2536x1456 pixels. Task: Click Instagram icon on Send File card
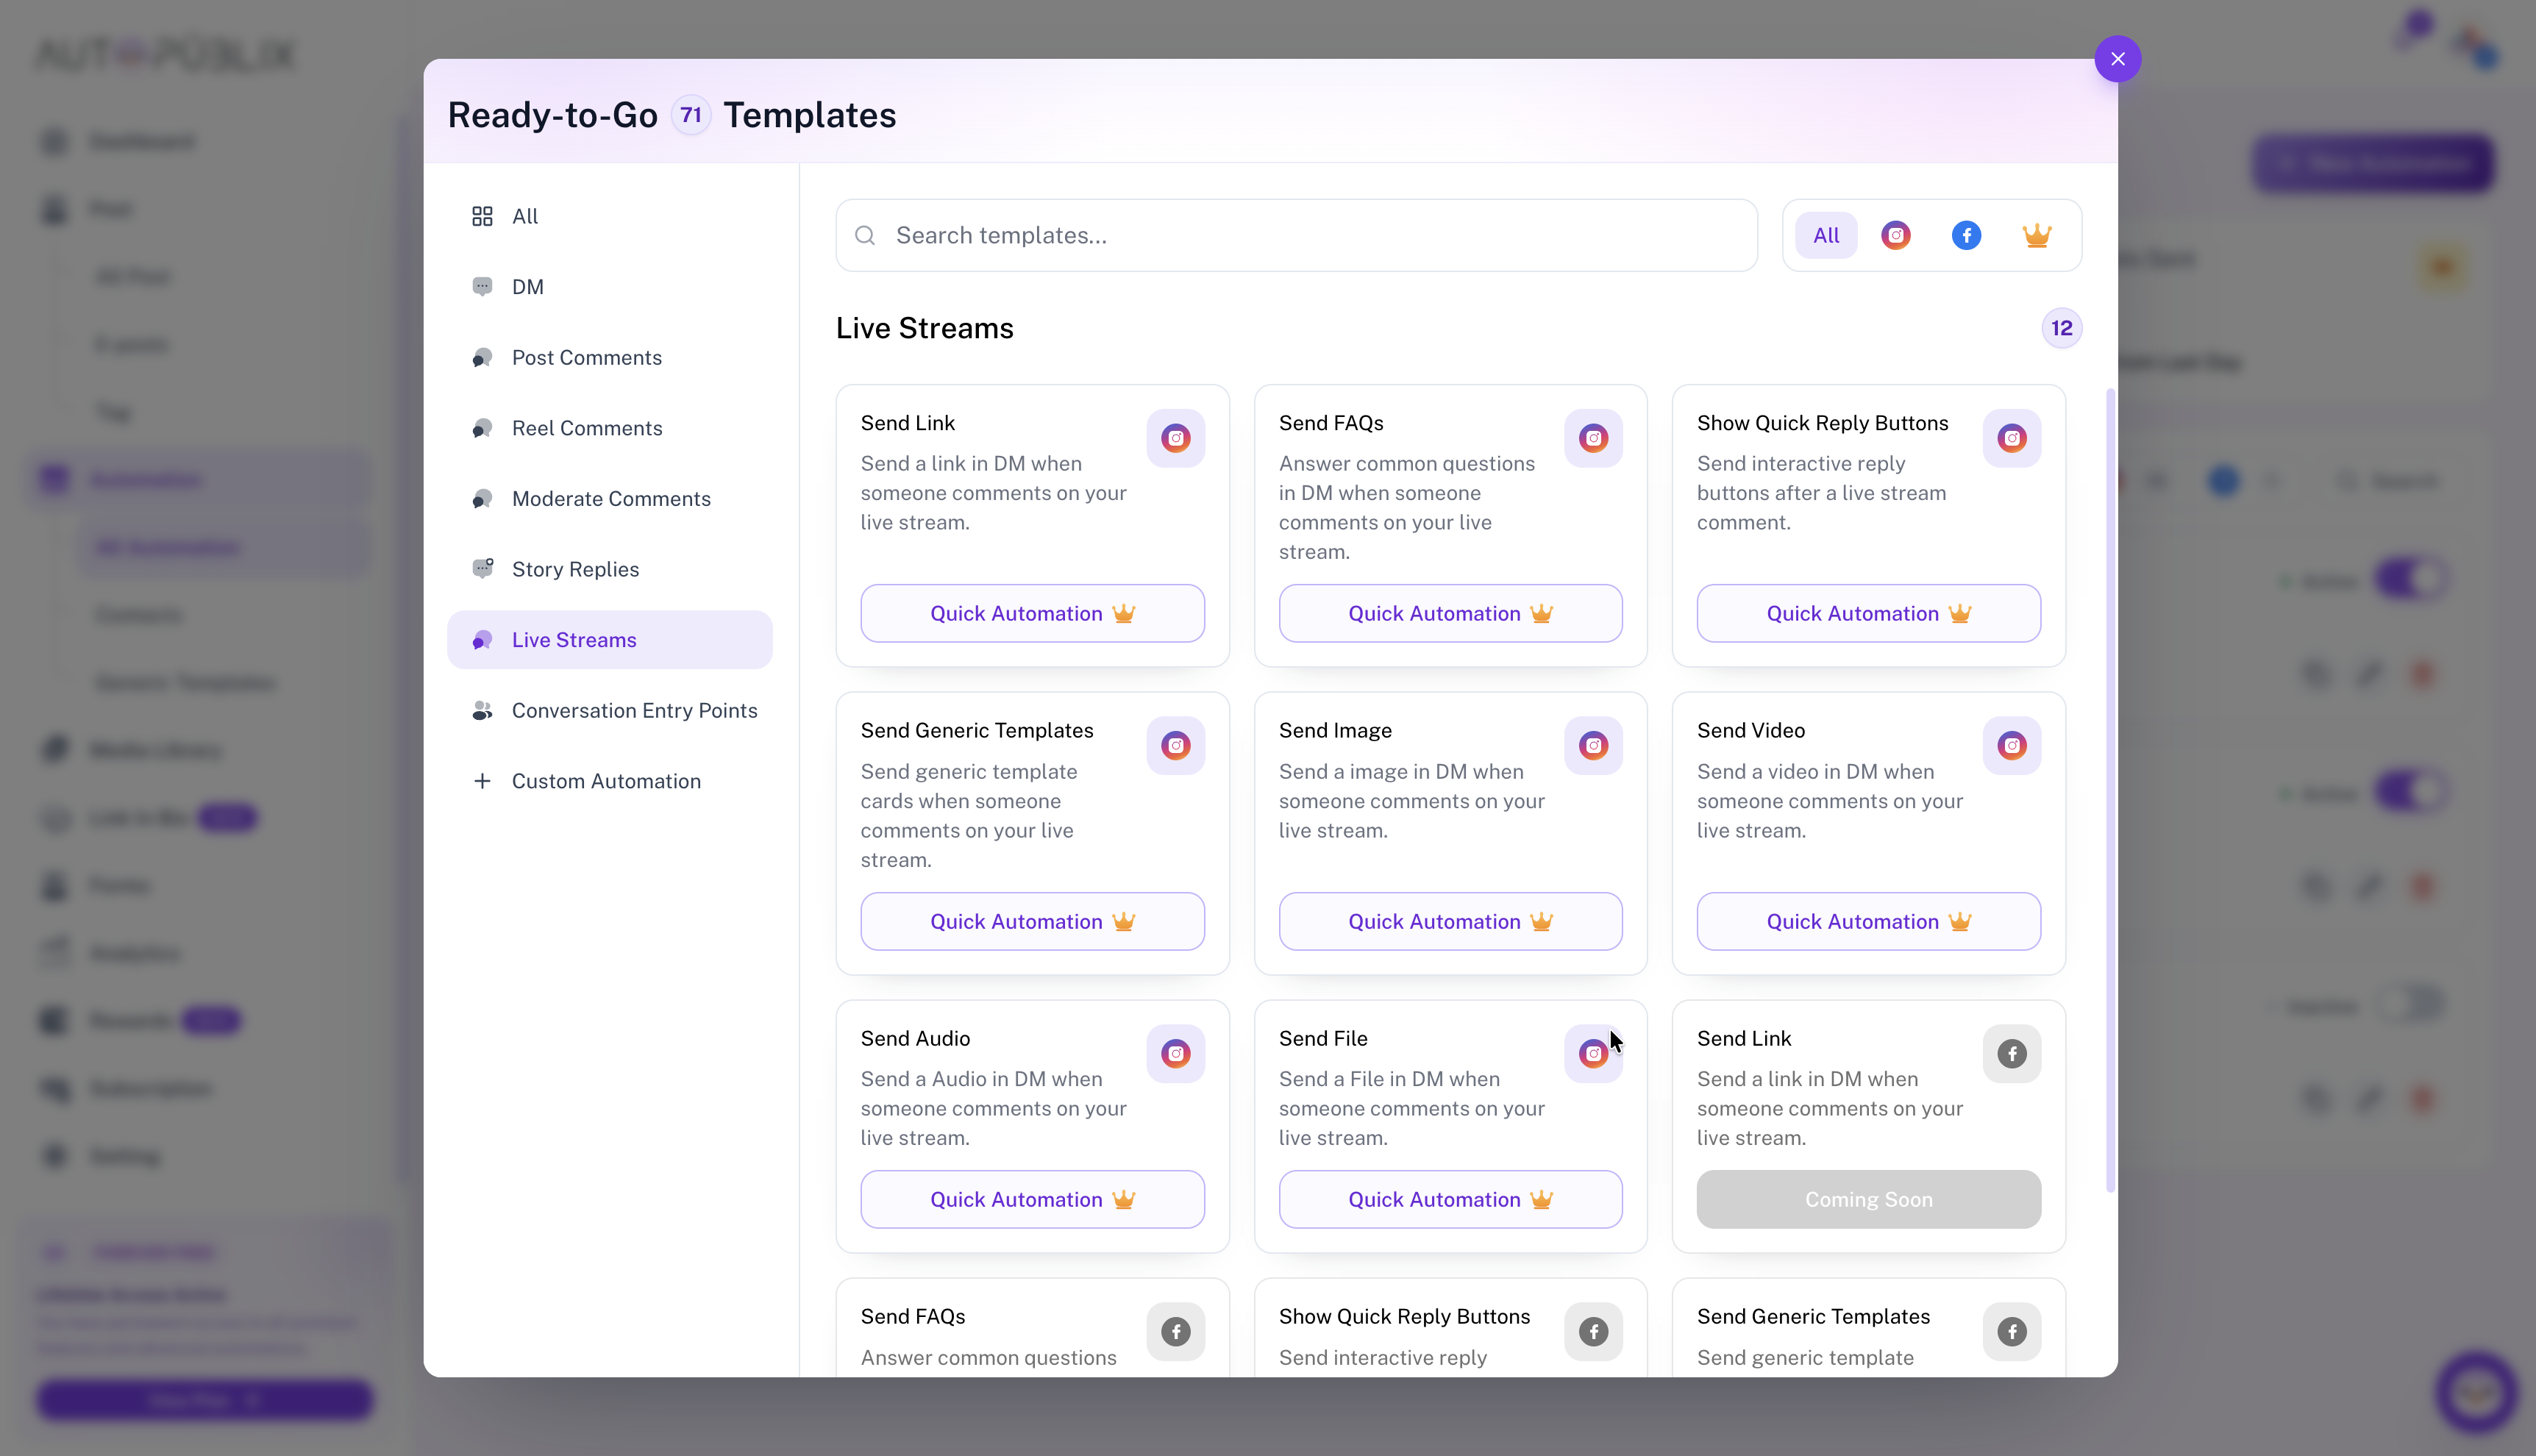(x=1593, y=1054)
